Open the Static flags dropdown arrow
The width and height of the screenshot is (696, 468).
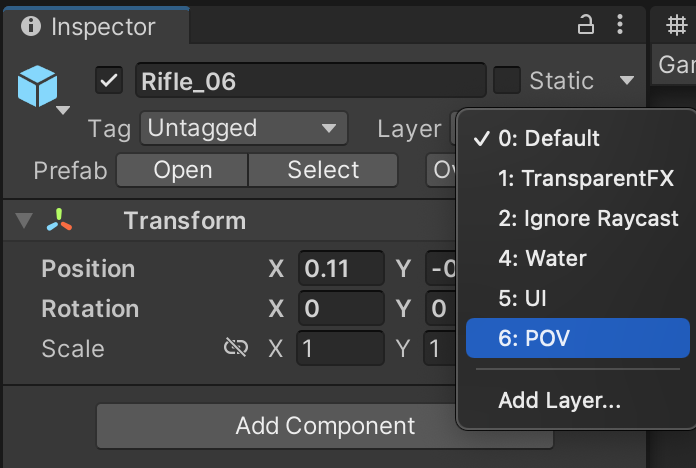click(x=627, y=81)
